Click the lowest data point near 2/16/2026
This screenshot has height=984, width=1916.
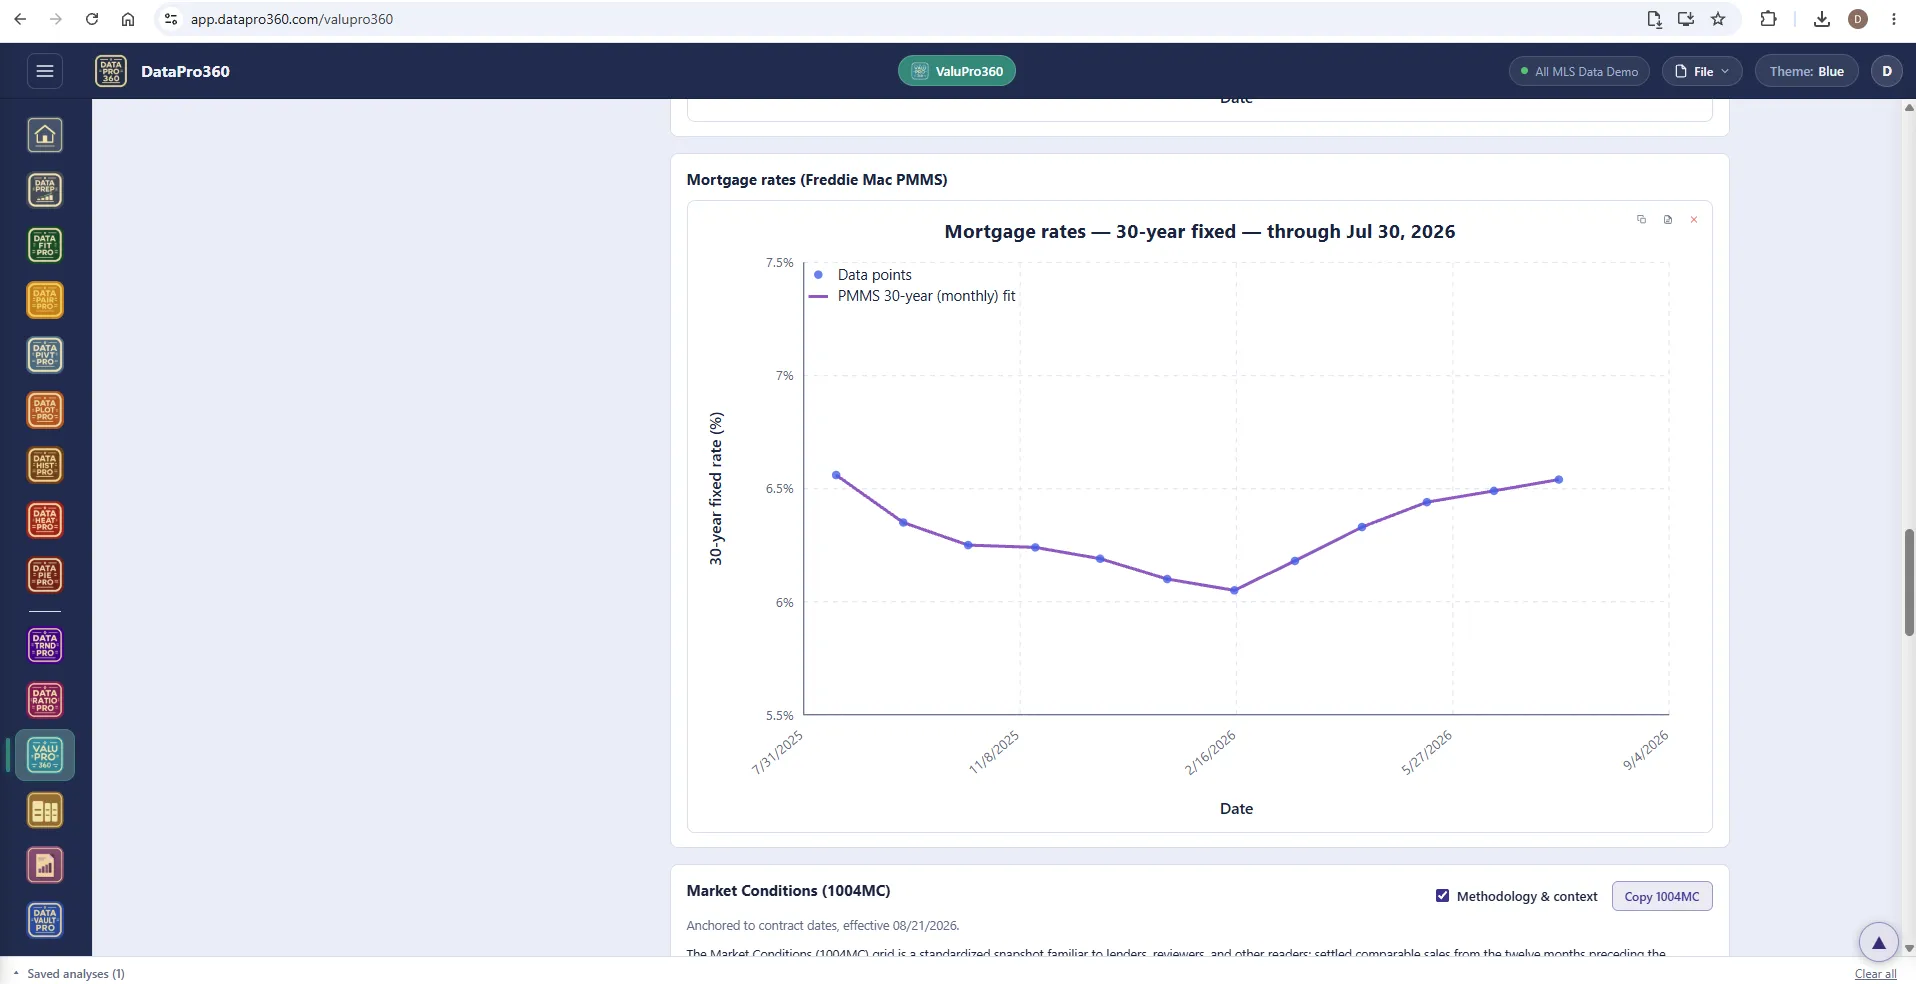coord(1234,590)
